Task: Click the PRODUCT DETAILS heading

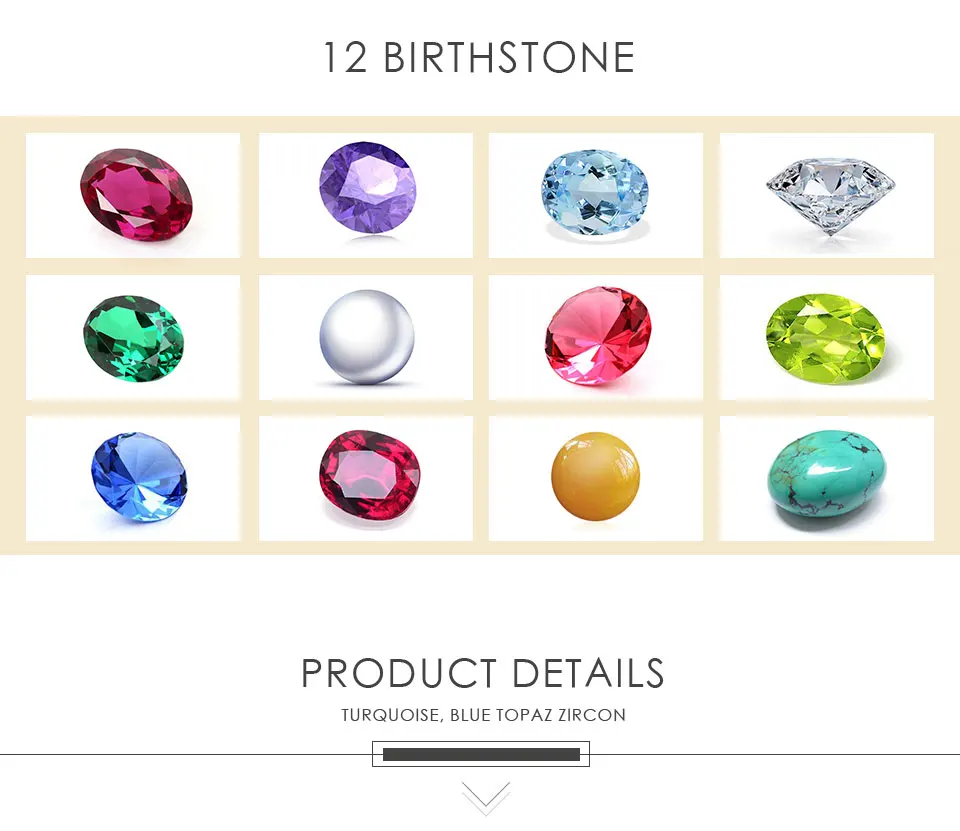Action: pyautogui.click(x=482, y=673)
